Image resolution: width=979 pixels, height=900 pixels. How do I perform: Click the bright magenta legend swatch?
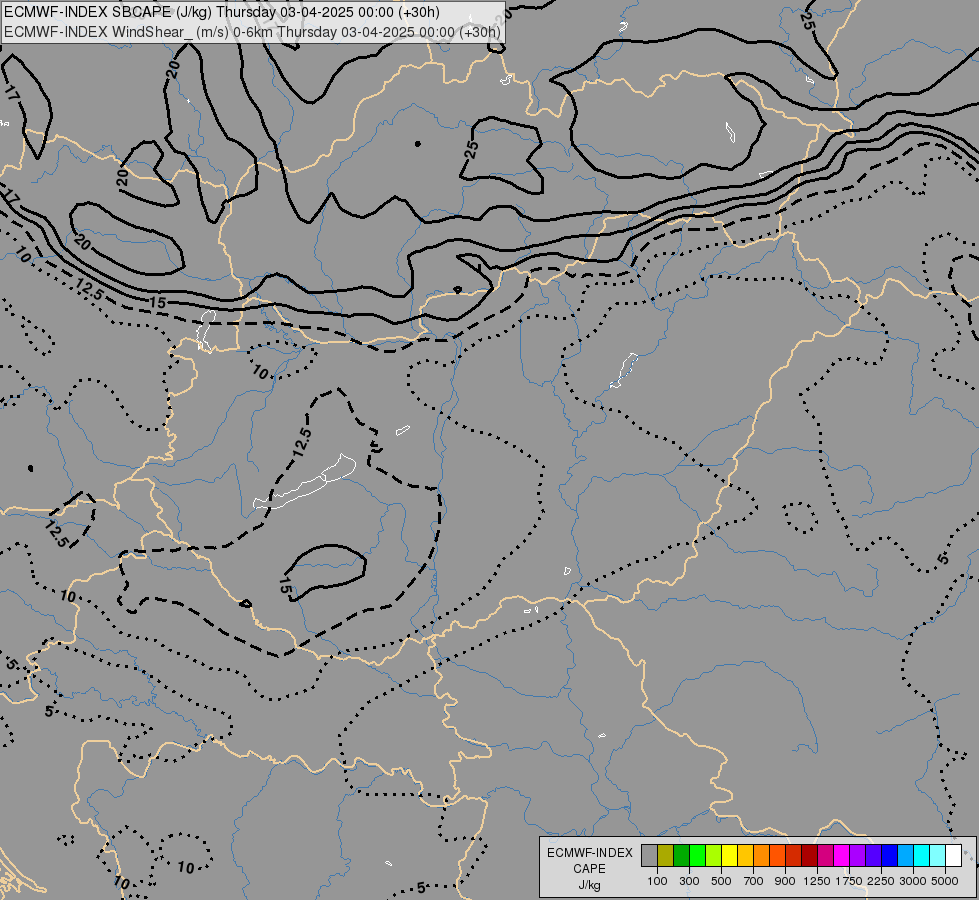point(841,855)
